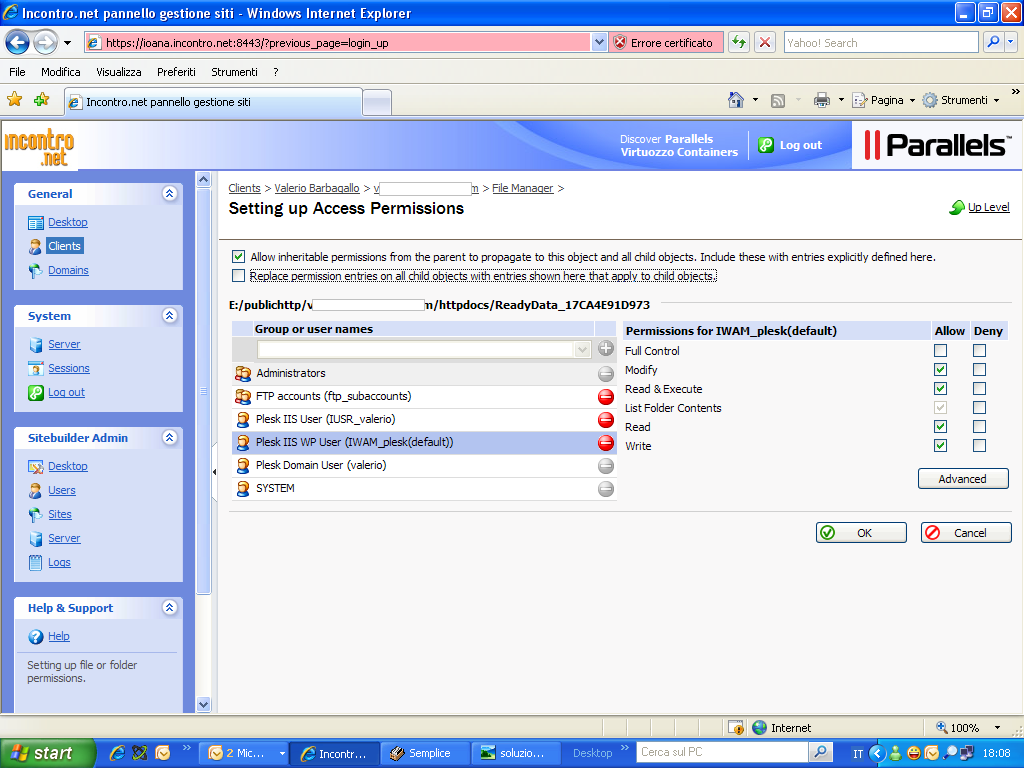This screenshot has height=768, width=1024.
Task: Remove FTP accounts entry with red icon
Action: 606,396
